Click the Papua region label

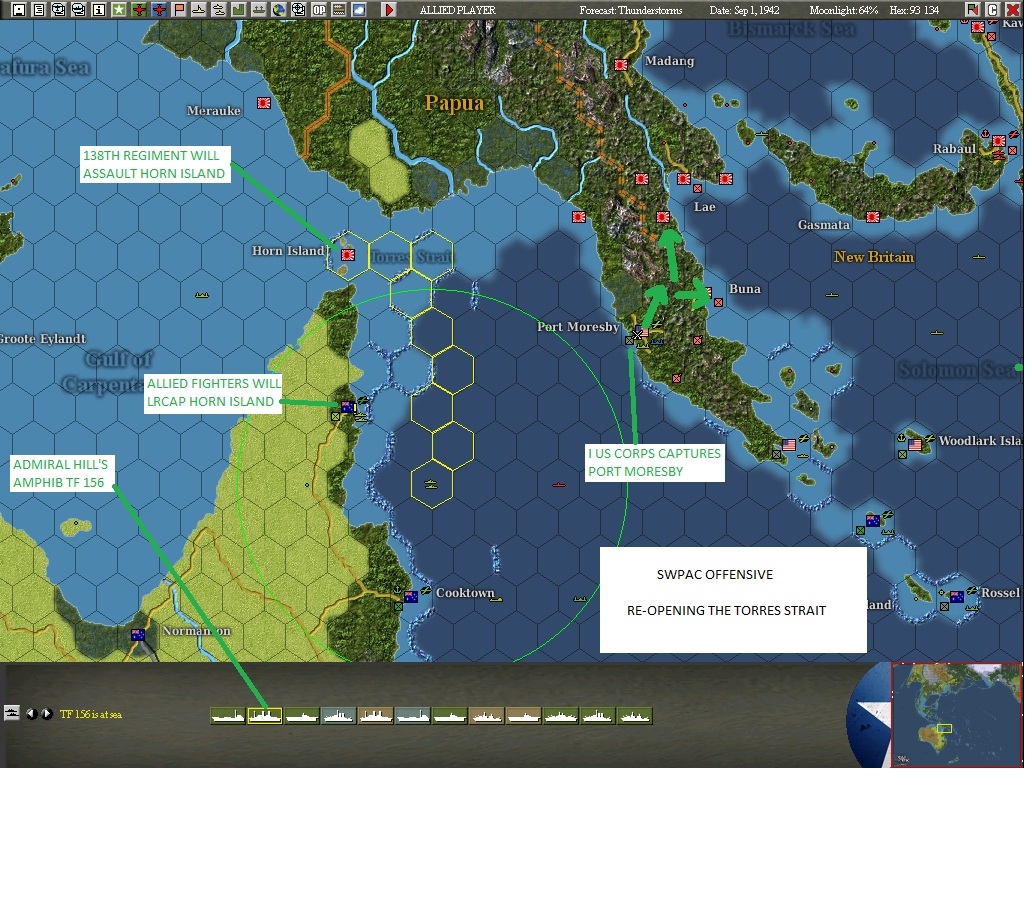454,103
